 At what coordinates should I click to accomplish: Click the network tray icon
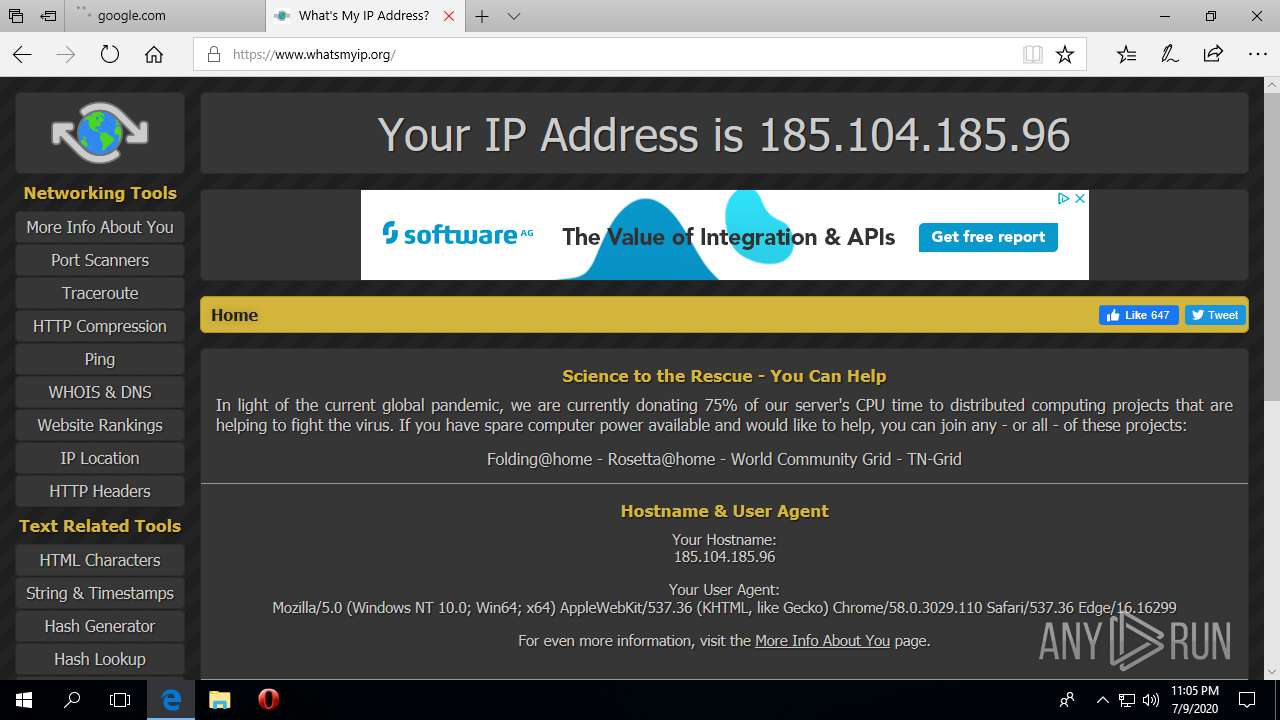[x=1127, y=700]
